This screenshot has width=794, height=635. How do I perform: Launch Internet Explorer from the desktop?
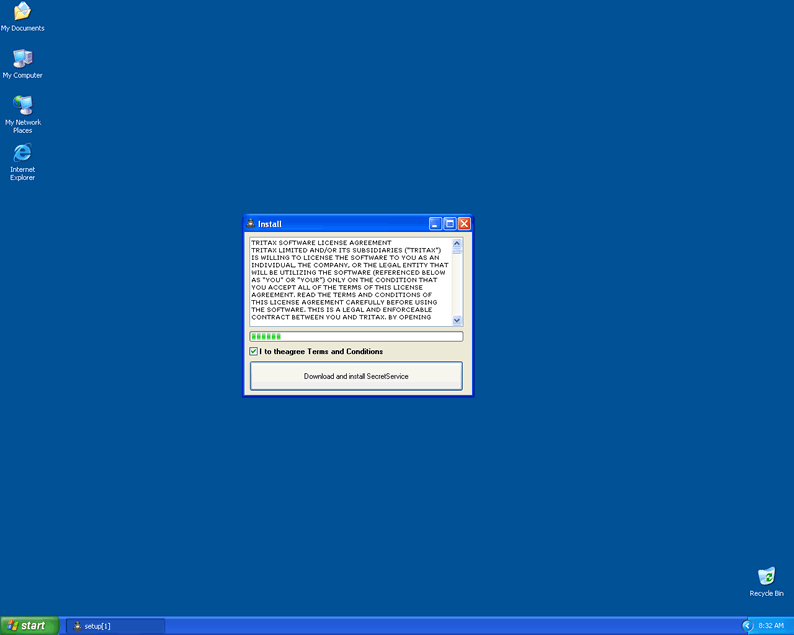(22, 153)
